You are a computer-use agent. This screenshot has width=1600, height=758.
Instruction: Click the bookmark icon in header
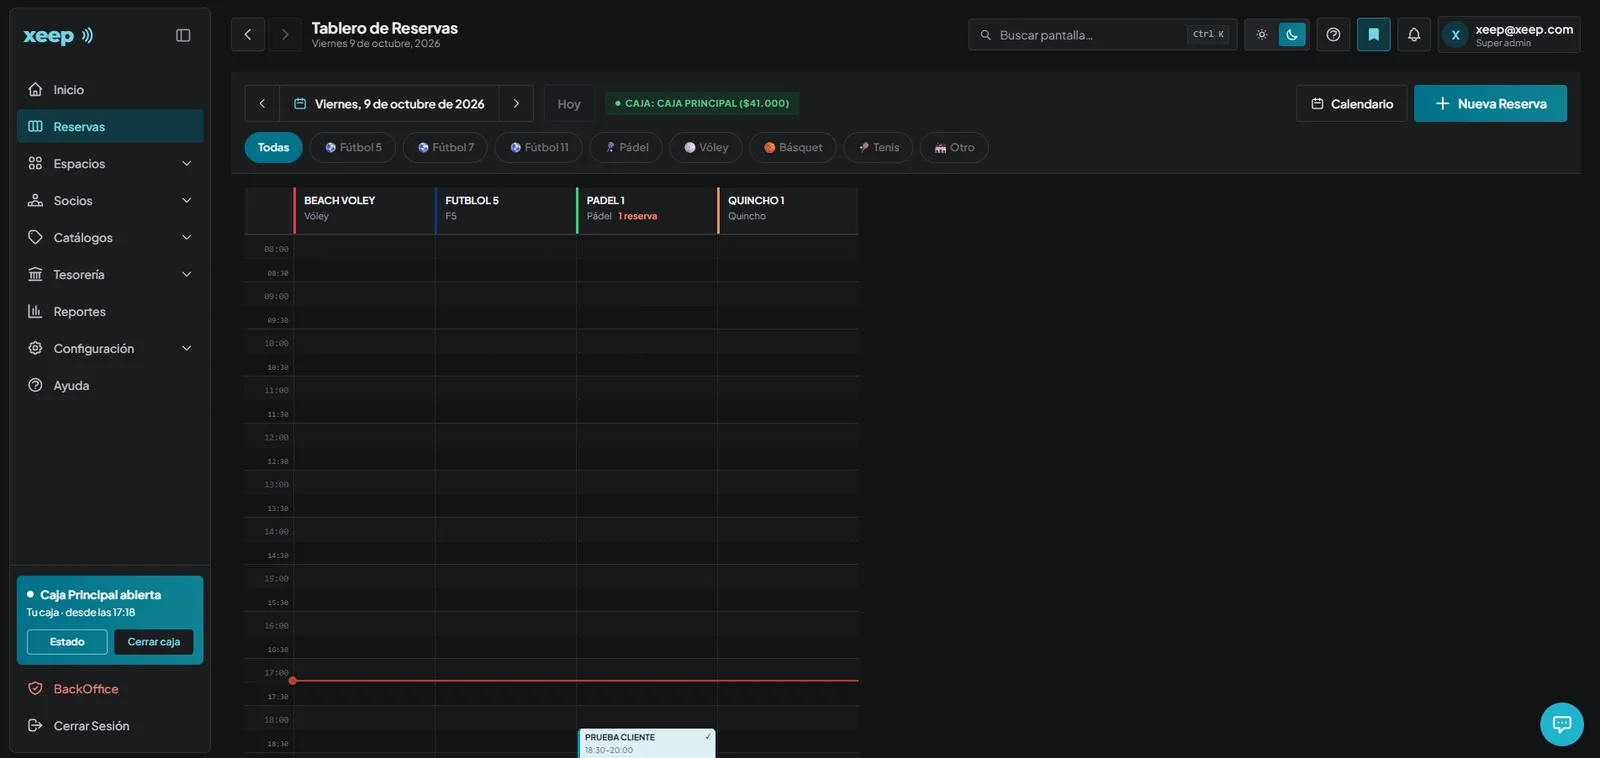[1374, 34]
